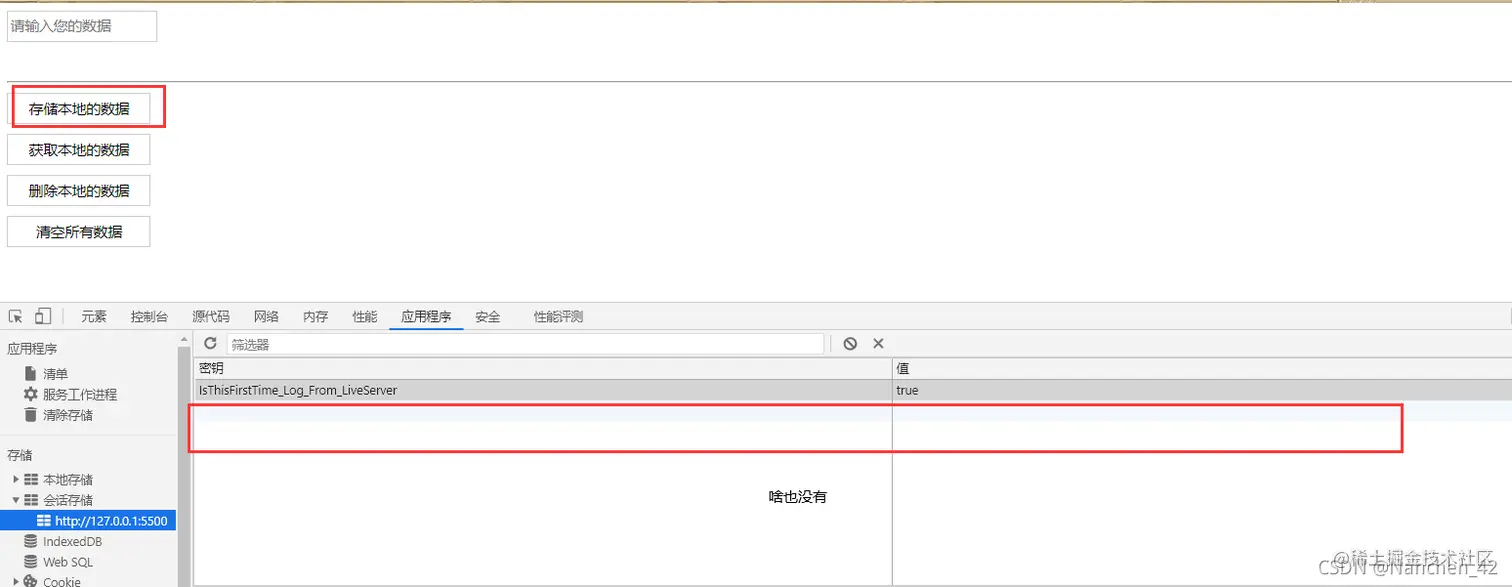Switch to the 安全 tab

click(488, 317)
